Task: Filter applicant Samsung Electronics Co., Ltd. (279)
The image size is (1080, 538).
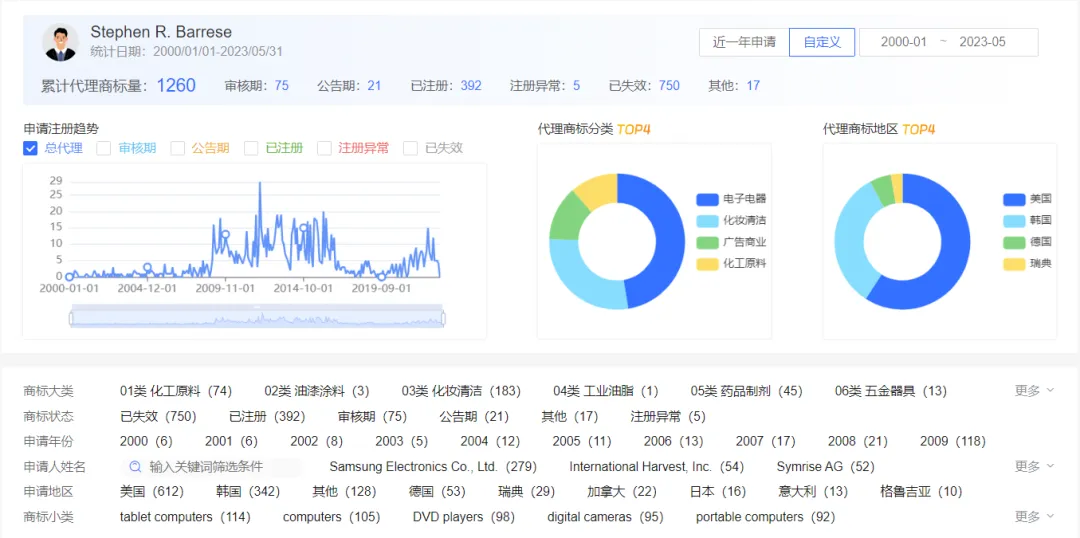Action: 433,466
